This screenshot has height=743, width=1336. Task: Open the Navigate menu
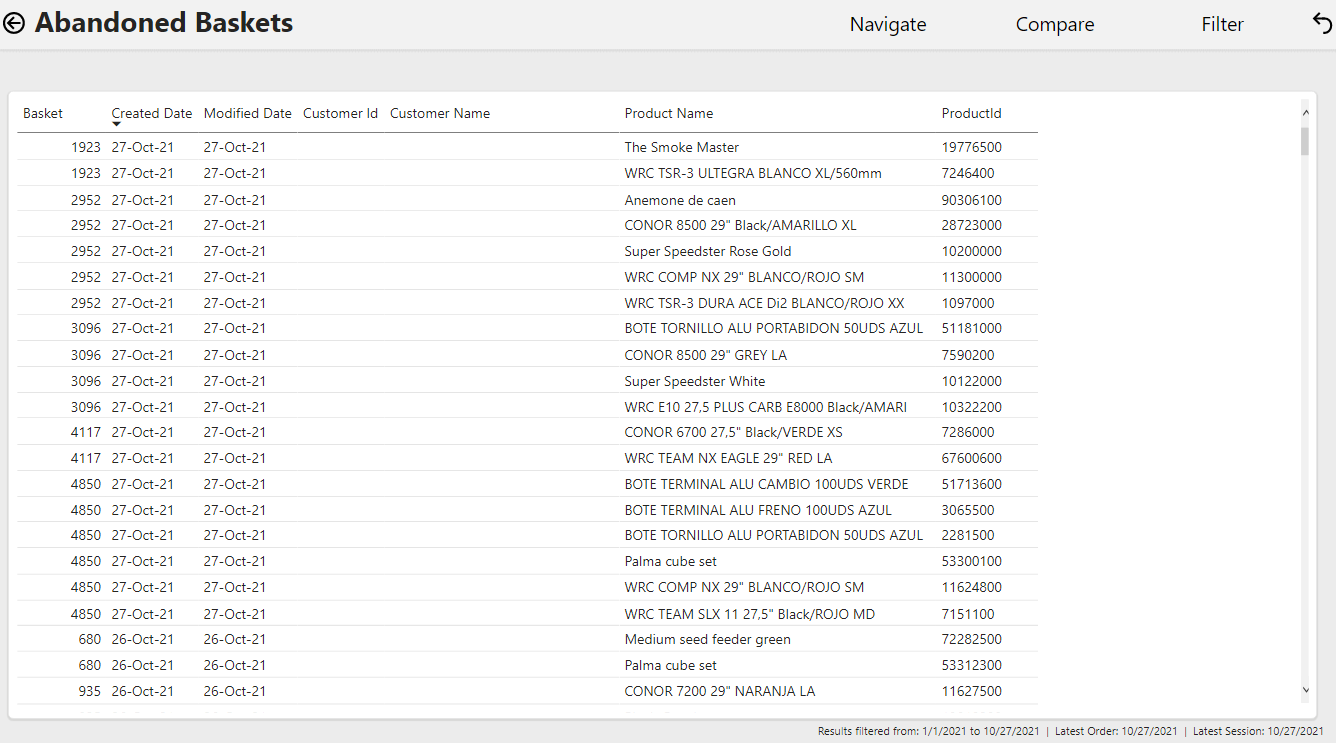(x=888, y=25)
